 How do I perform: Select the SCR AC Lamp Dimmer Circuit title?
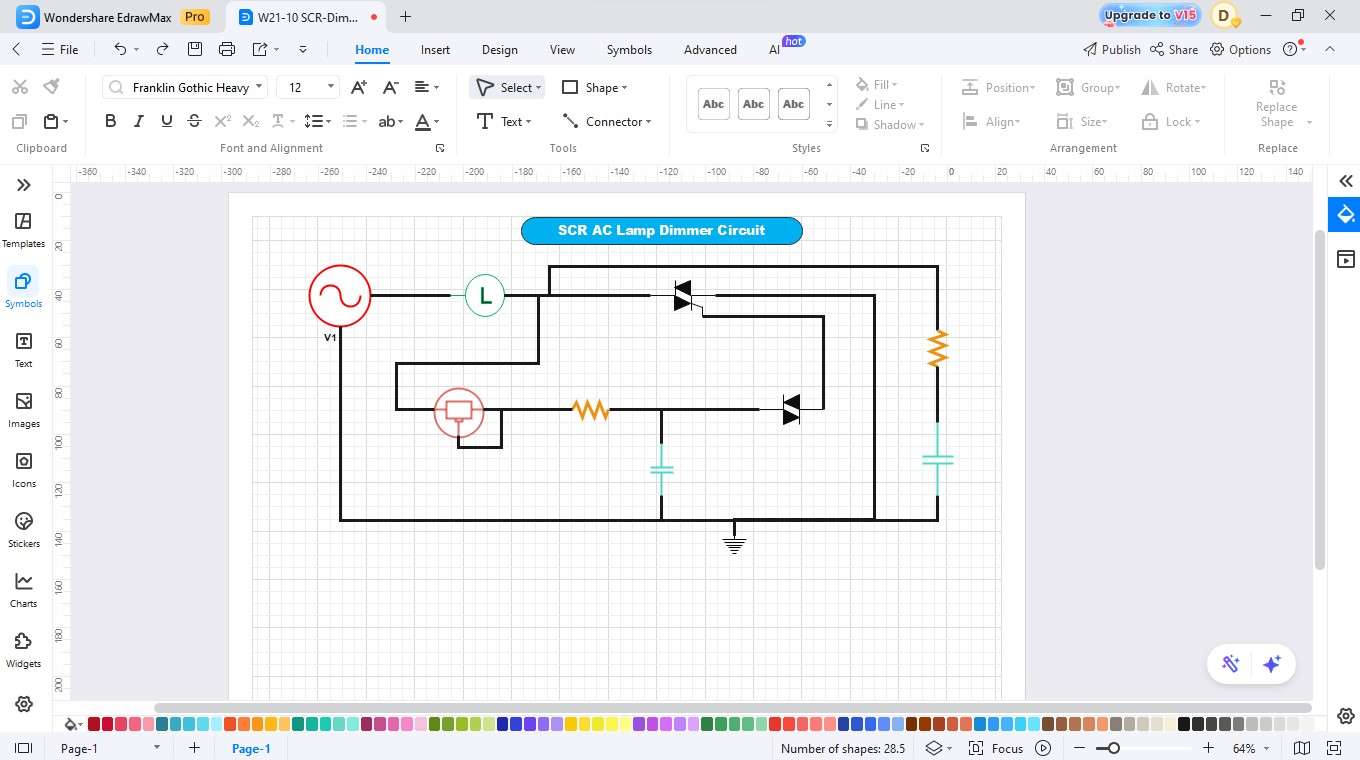[x=661, y=230]
